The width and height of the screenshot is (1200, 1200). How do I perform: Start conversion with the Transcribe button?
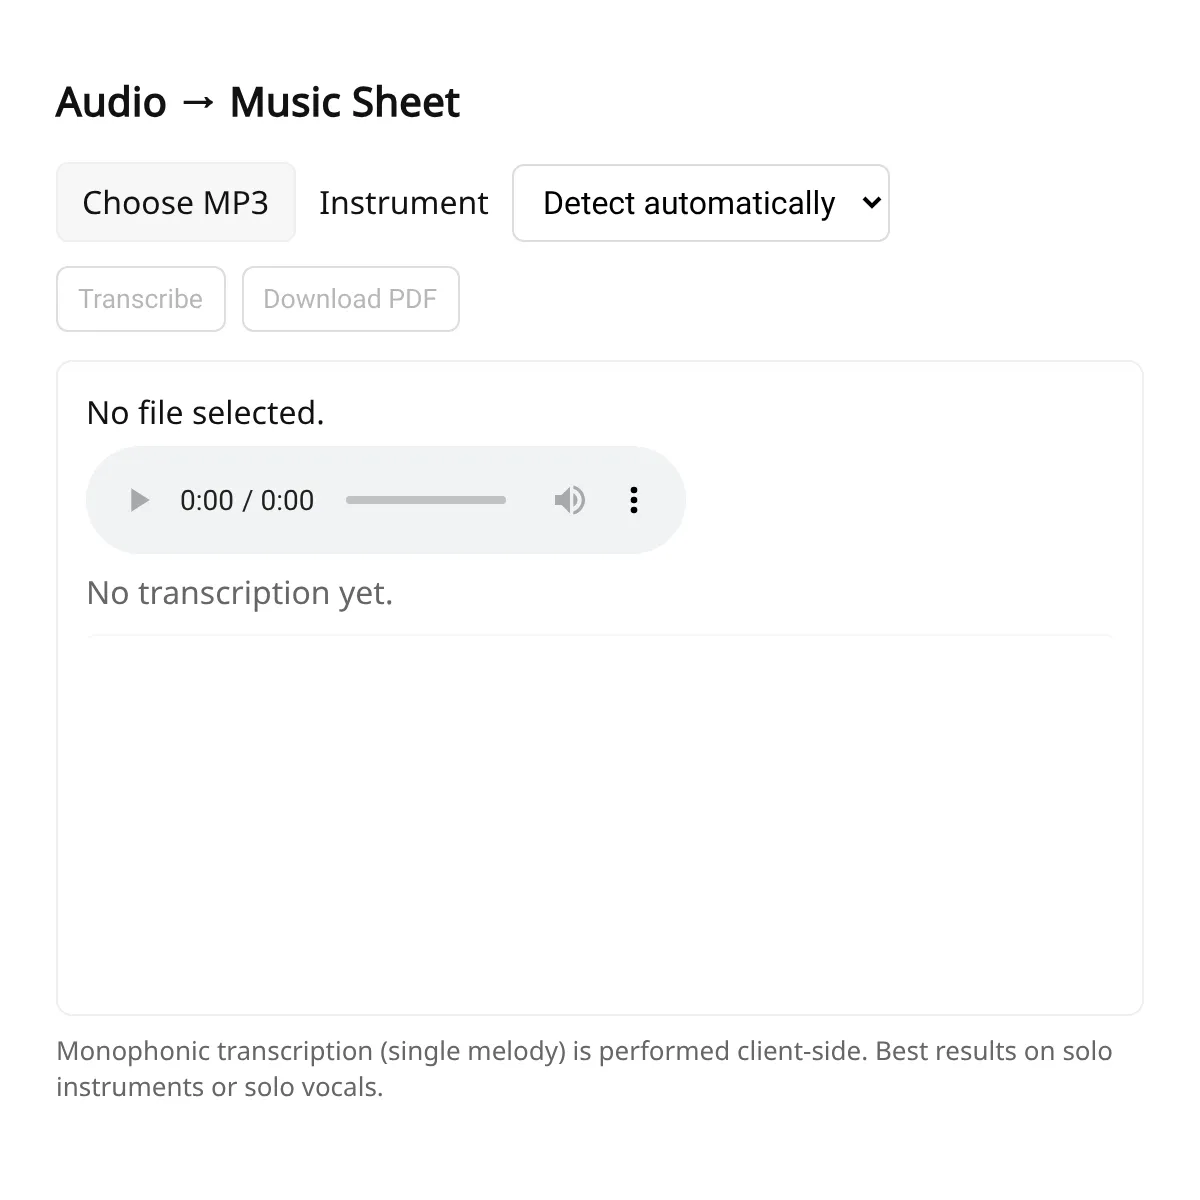(x=141, y=299)
